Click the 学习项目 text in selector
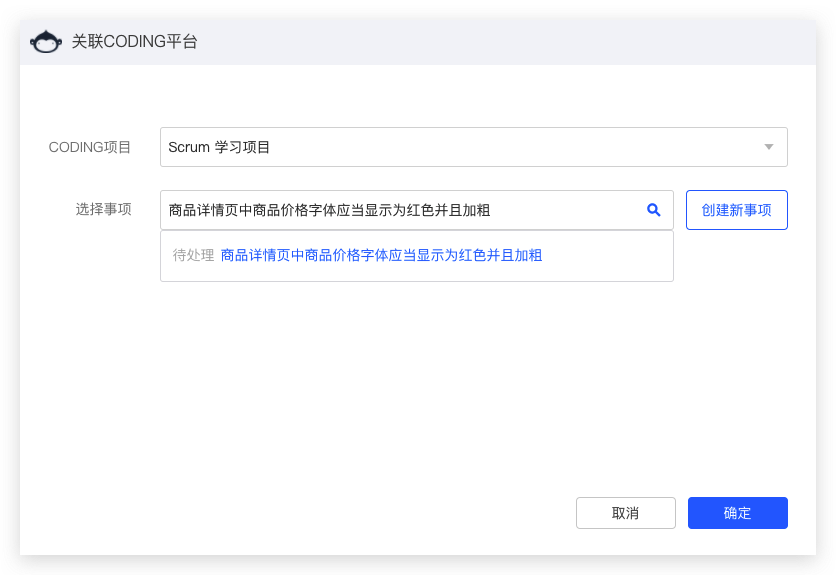This screenshot has width=836, height=575. tap(243, 147)
